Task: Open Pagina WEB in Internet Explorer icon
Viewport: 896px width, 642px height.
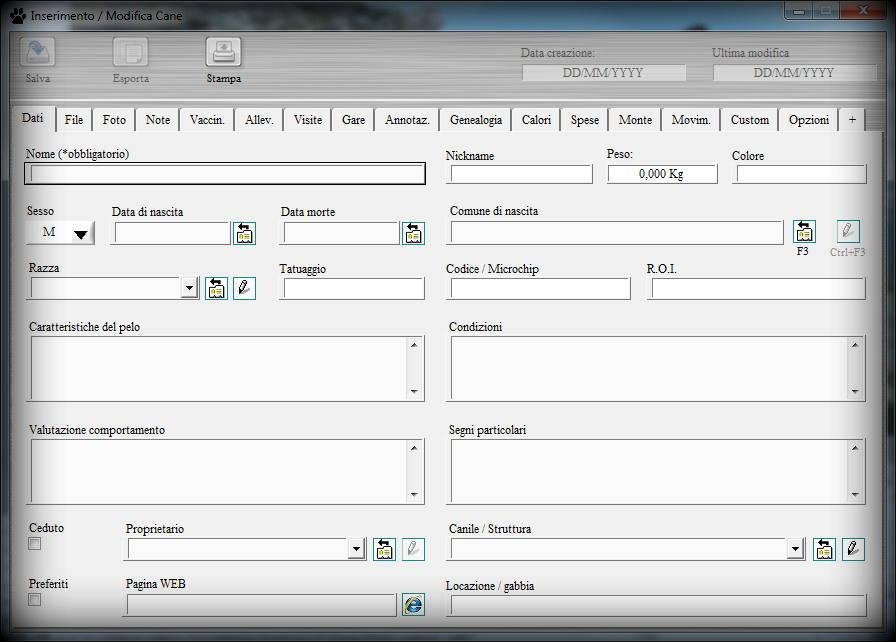Action: click(x=413, y=605)
